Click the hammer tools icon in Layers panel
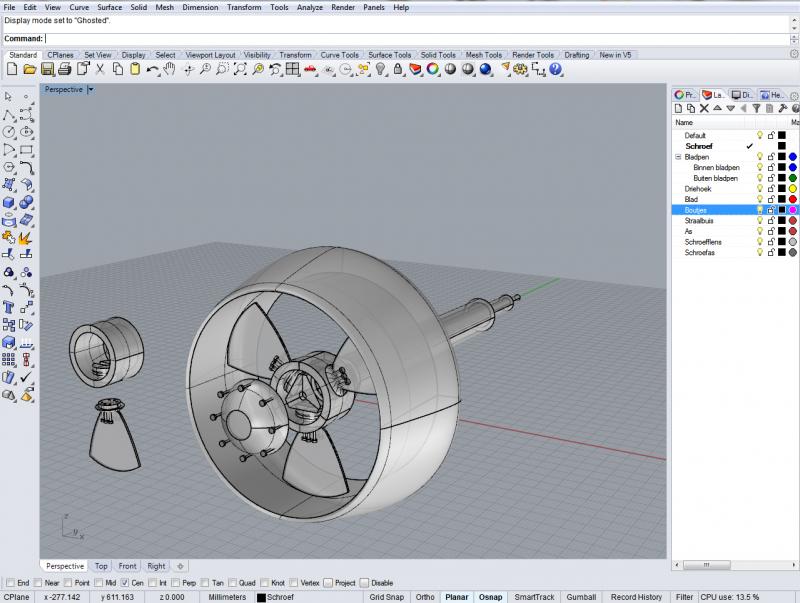This screenshot has height=603, width=800. pyautogui.click(x=783, y=108)
